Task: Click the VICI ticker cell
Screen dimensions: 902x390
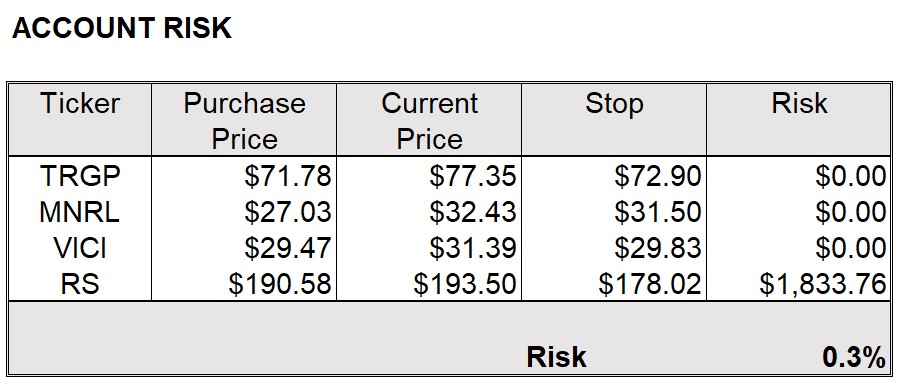Action: [x=80, y=248]
